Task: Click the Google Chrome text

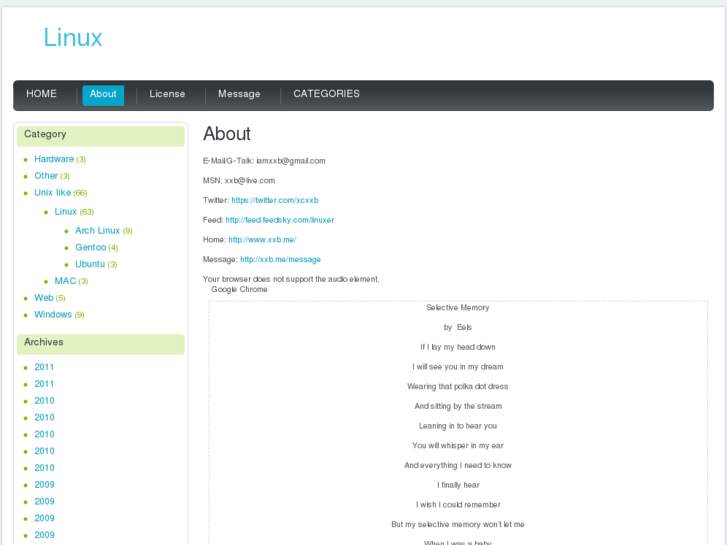Action: 239,289
